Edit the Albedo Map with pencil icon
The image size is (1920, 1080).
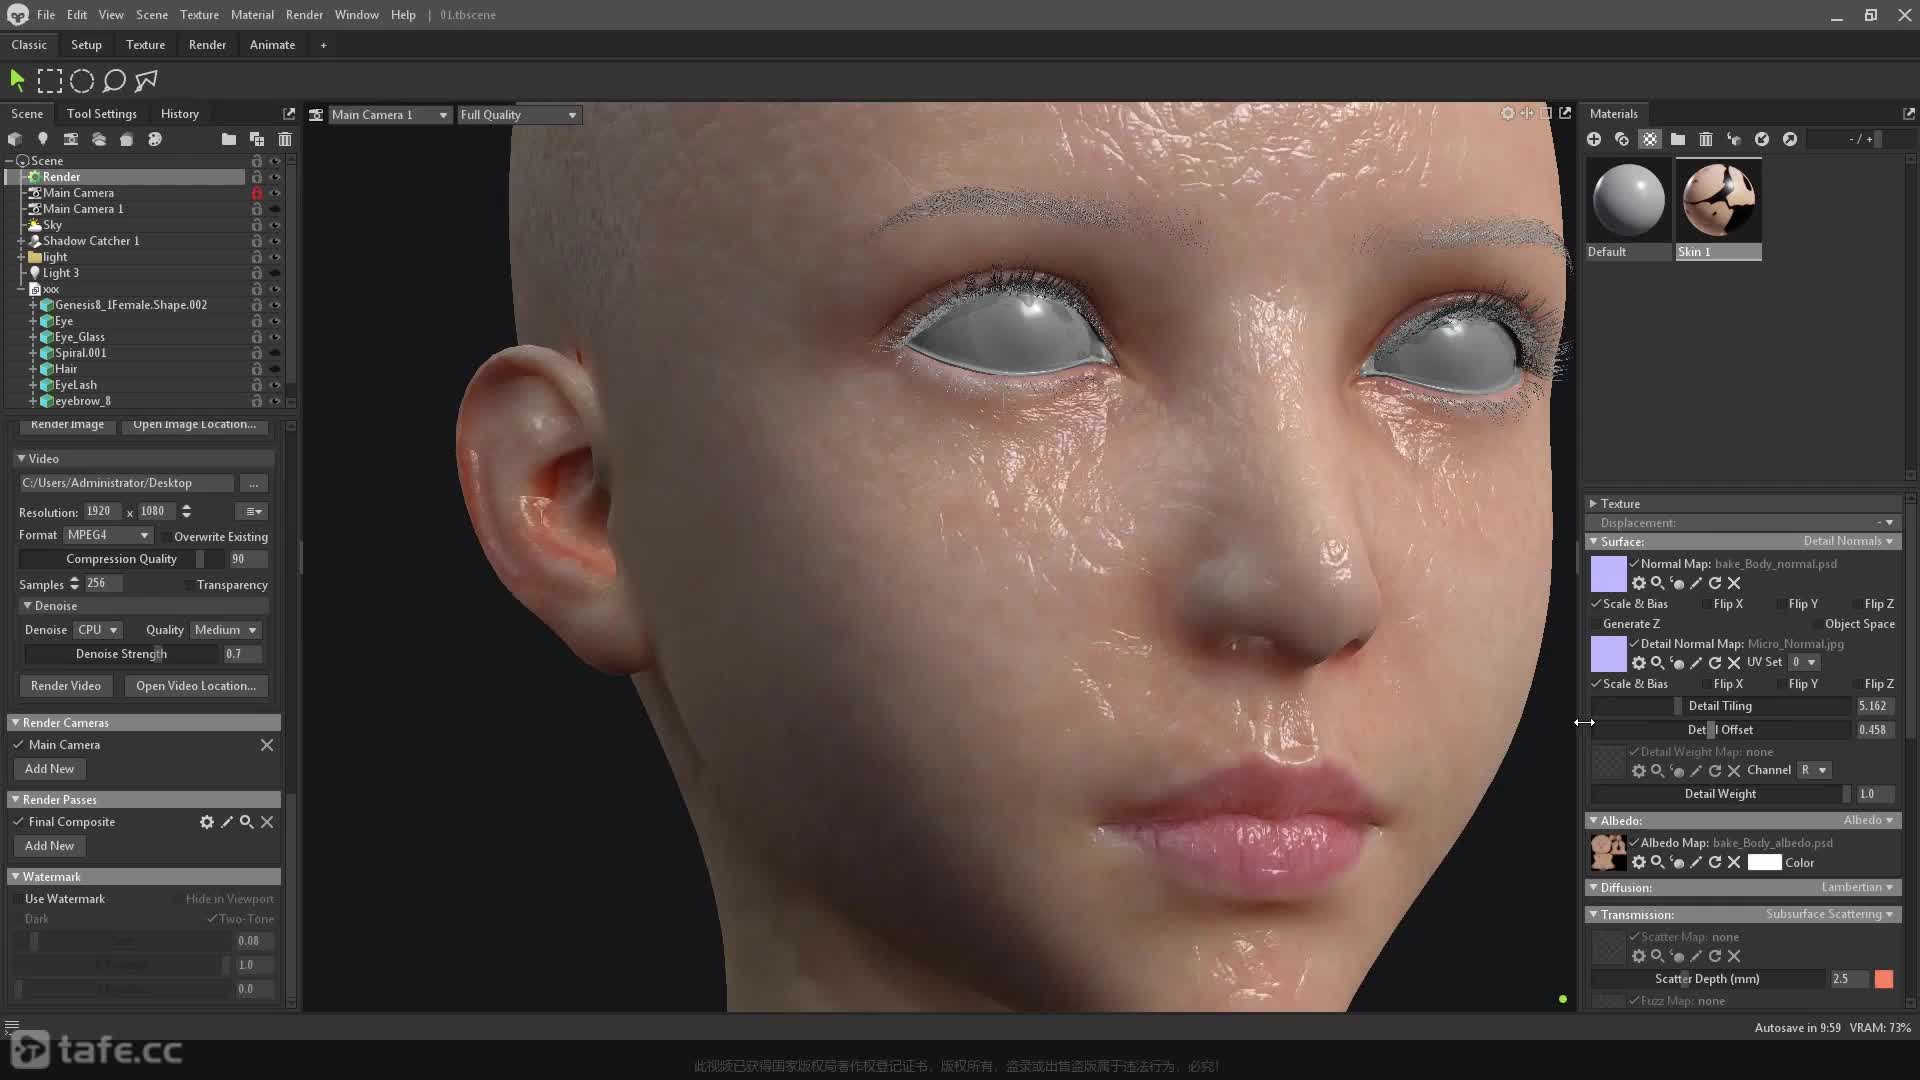[x=1696, y=862]
